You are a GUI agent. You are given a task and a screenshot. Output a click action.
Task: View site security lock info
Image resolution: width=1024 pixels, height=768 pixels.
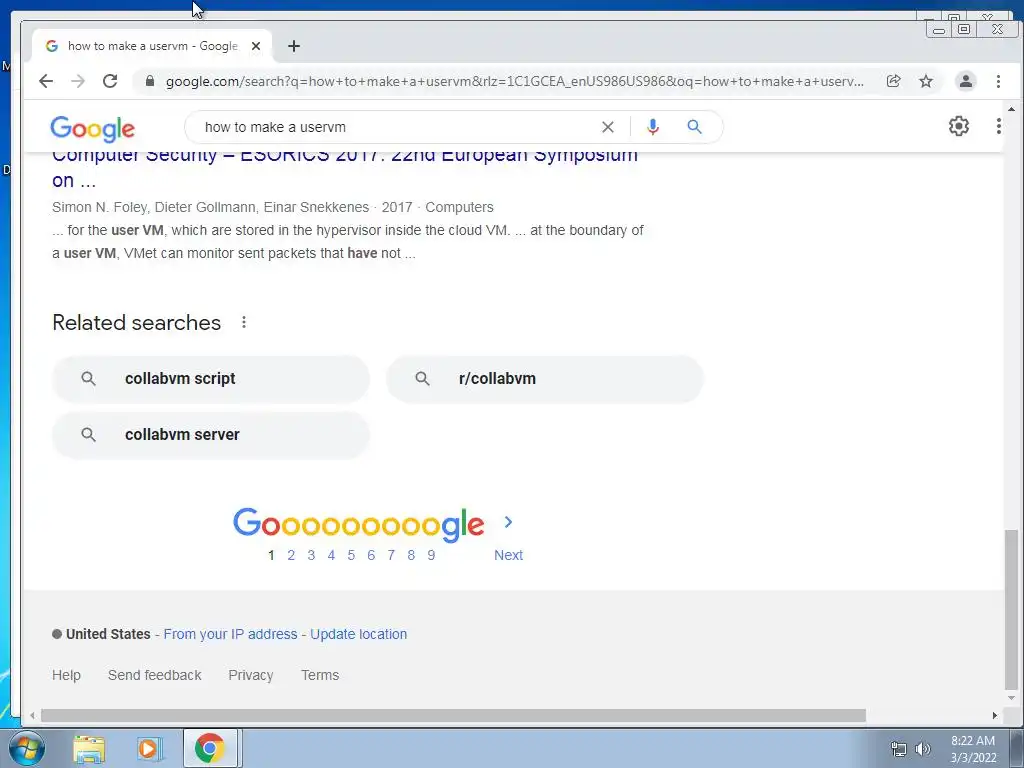[x=150, y=81]
